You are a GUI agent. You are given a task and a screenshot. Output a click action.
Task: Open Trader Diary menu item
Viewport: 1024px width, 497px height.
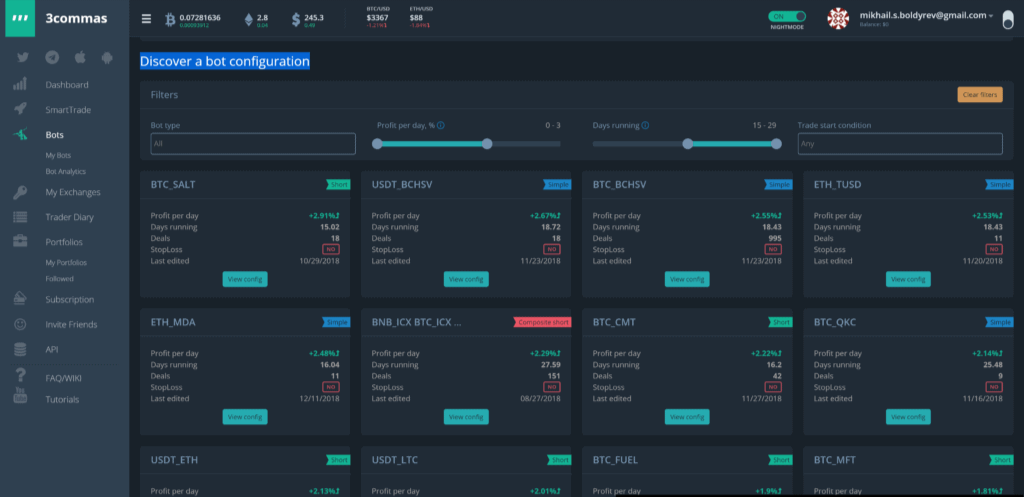click(69, 217)
